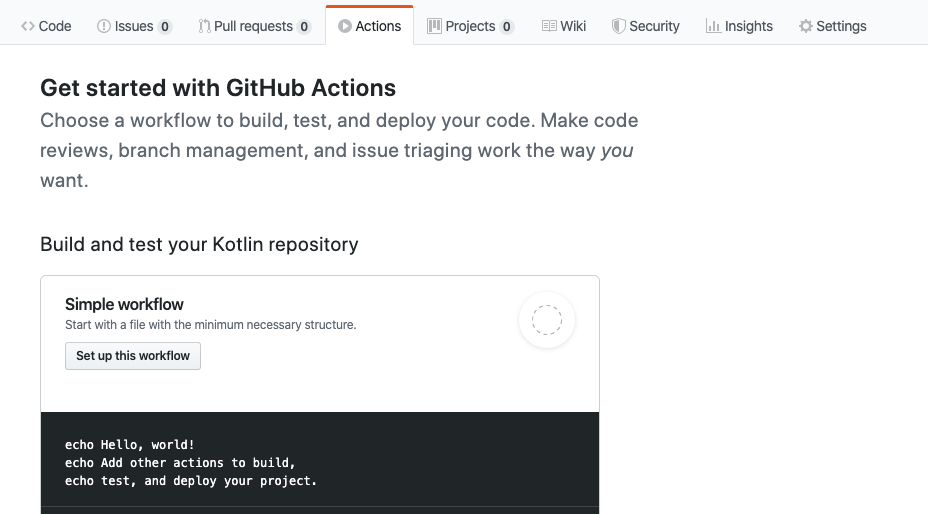Viewport: 928px width, 514px height.
Task: Click the Projects board icon
Action: (434, 26)
